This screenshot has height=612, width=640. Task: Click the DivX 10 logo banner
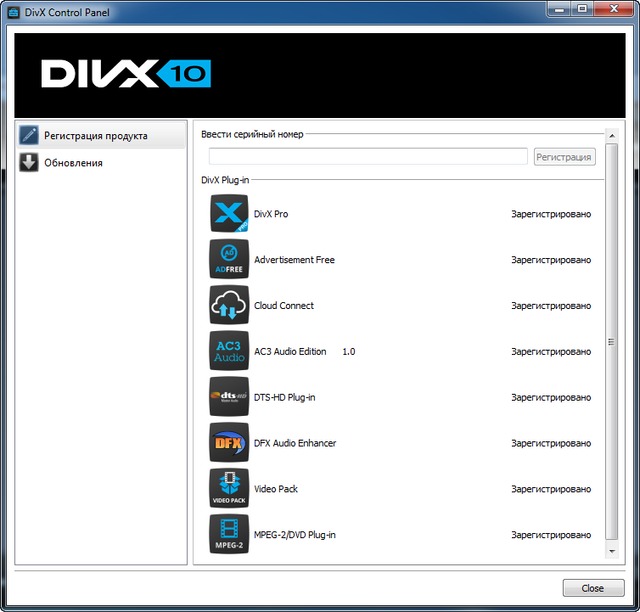(x=320, y=76)
